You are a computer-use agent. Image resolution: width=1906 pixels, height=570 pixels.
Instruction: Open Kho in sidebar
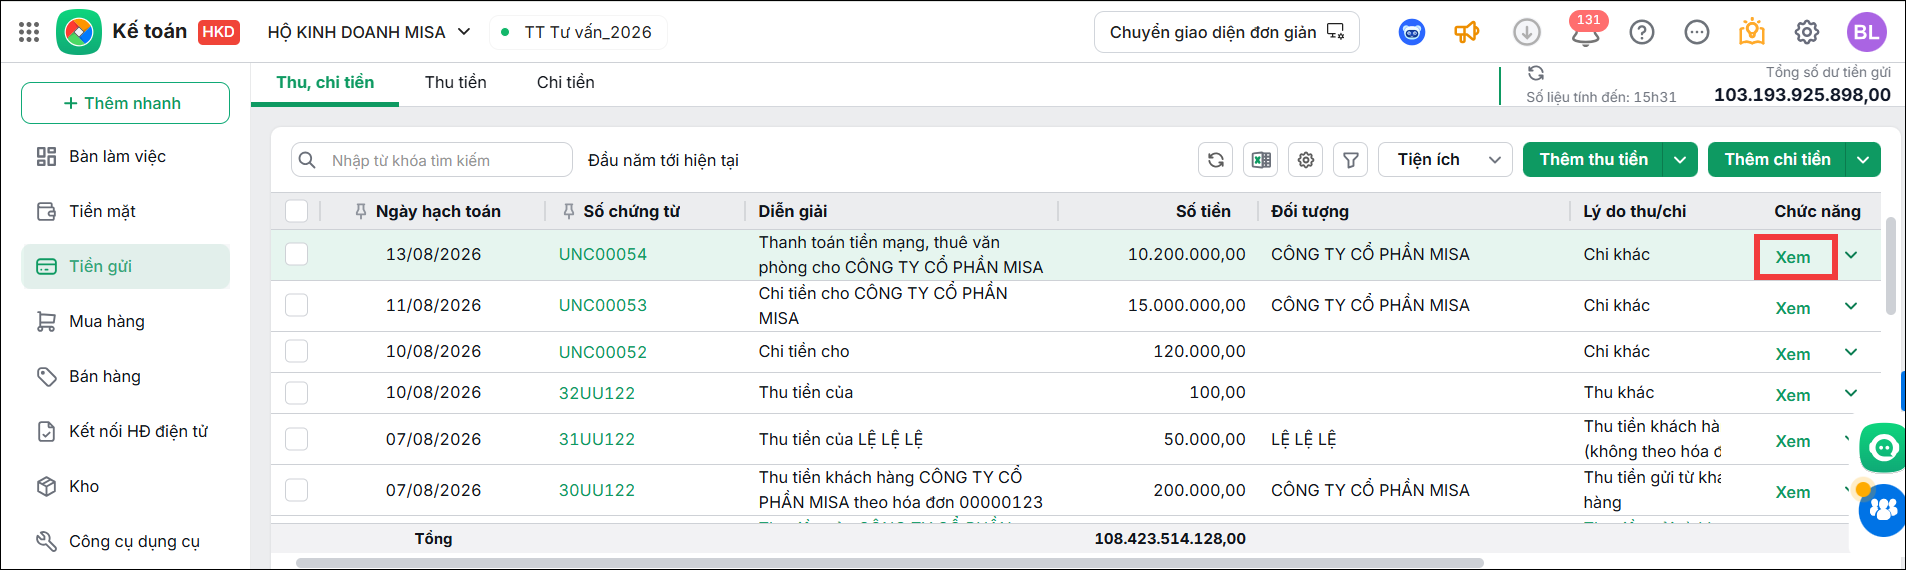coord(126,486)
